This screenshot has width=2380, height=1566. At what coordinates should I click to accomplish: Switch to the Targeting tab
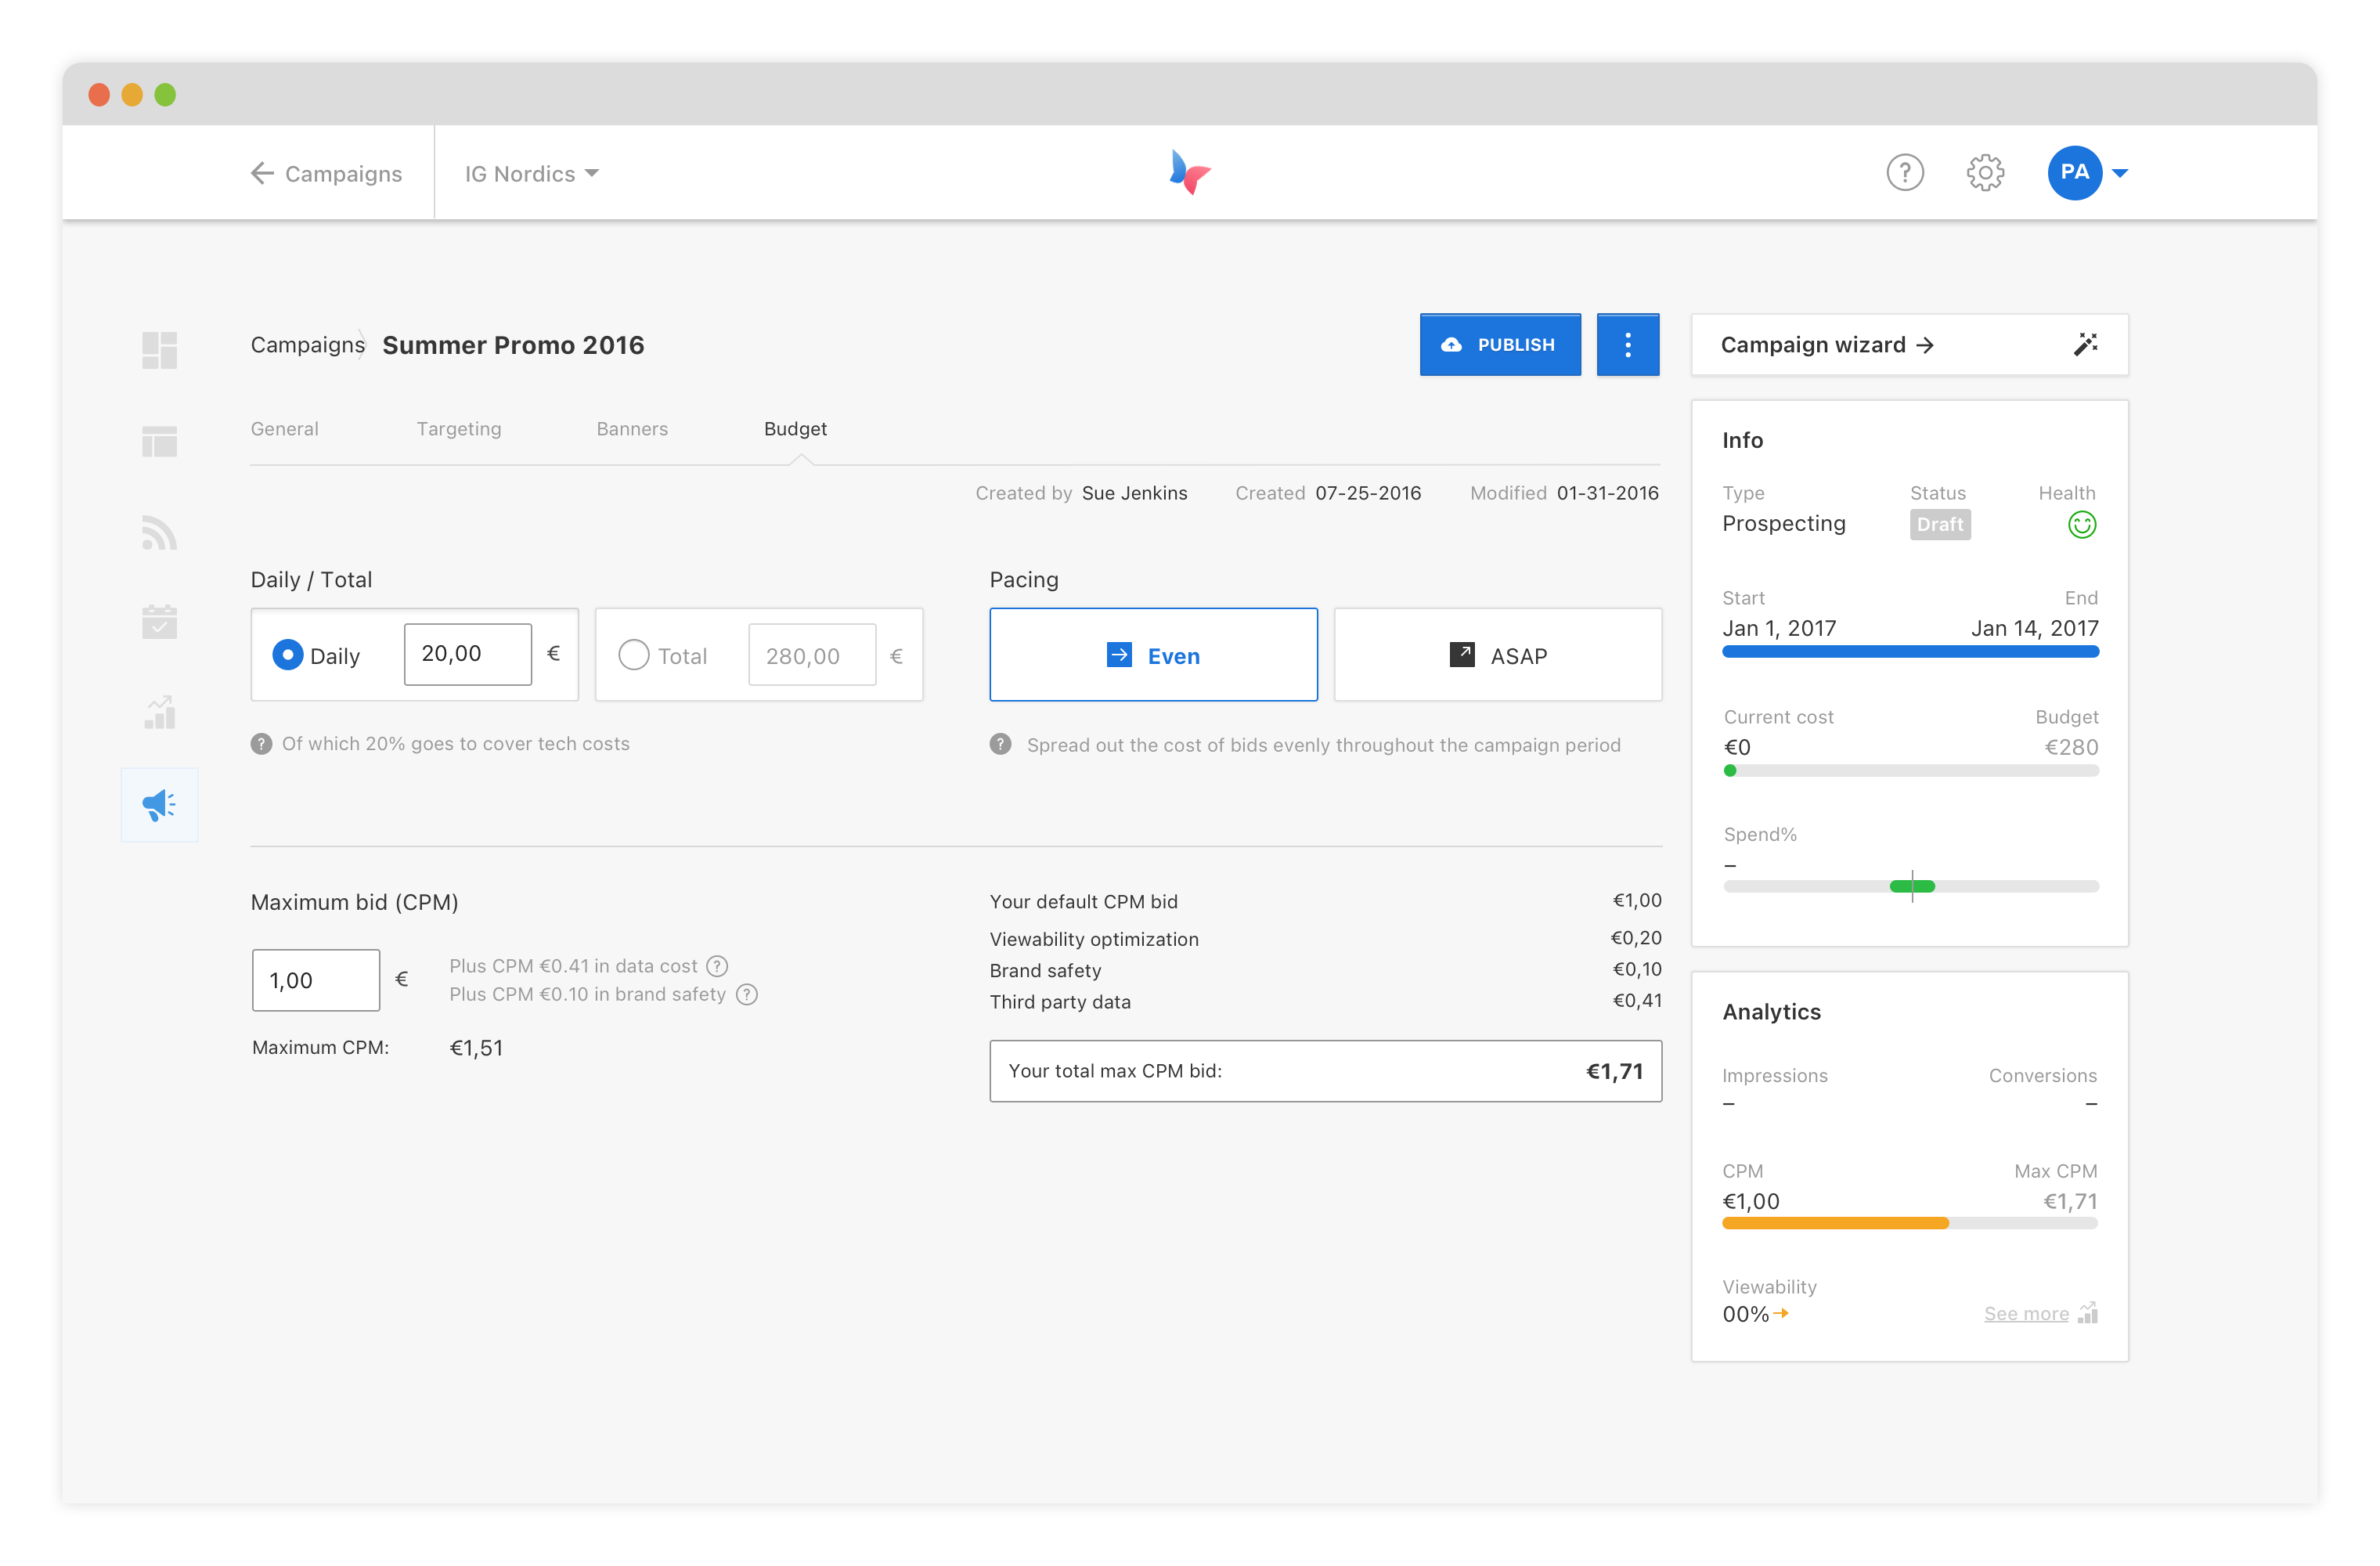tap(459, 429)
